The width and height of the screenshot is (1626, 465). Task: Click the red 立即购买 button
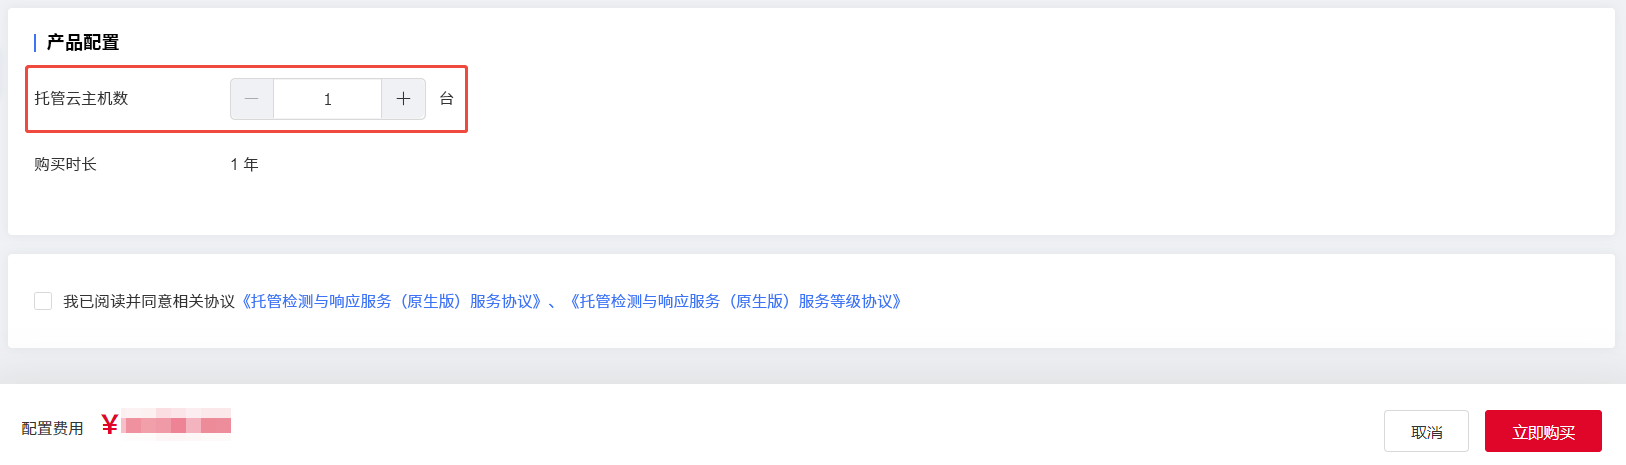(x=1543, y=431)
